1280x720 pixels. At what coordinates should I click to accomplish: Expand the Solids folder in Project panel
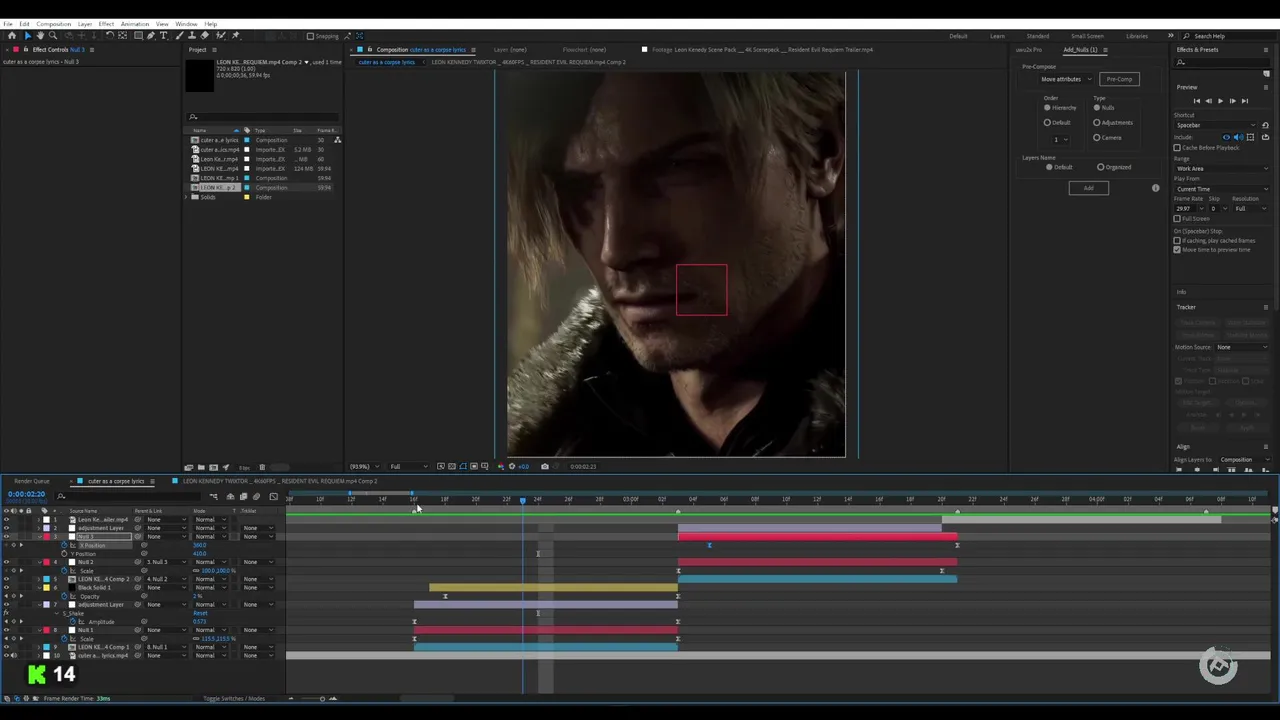click(x=185, y=197)
